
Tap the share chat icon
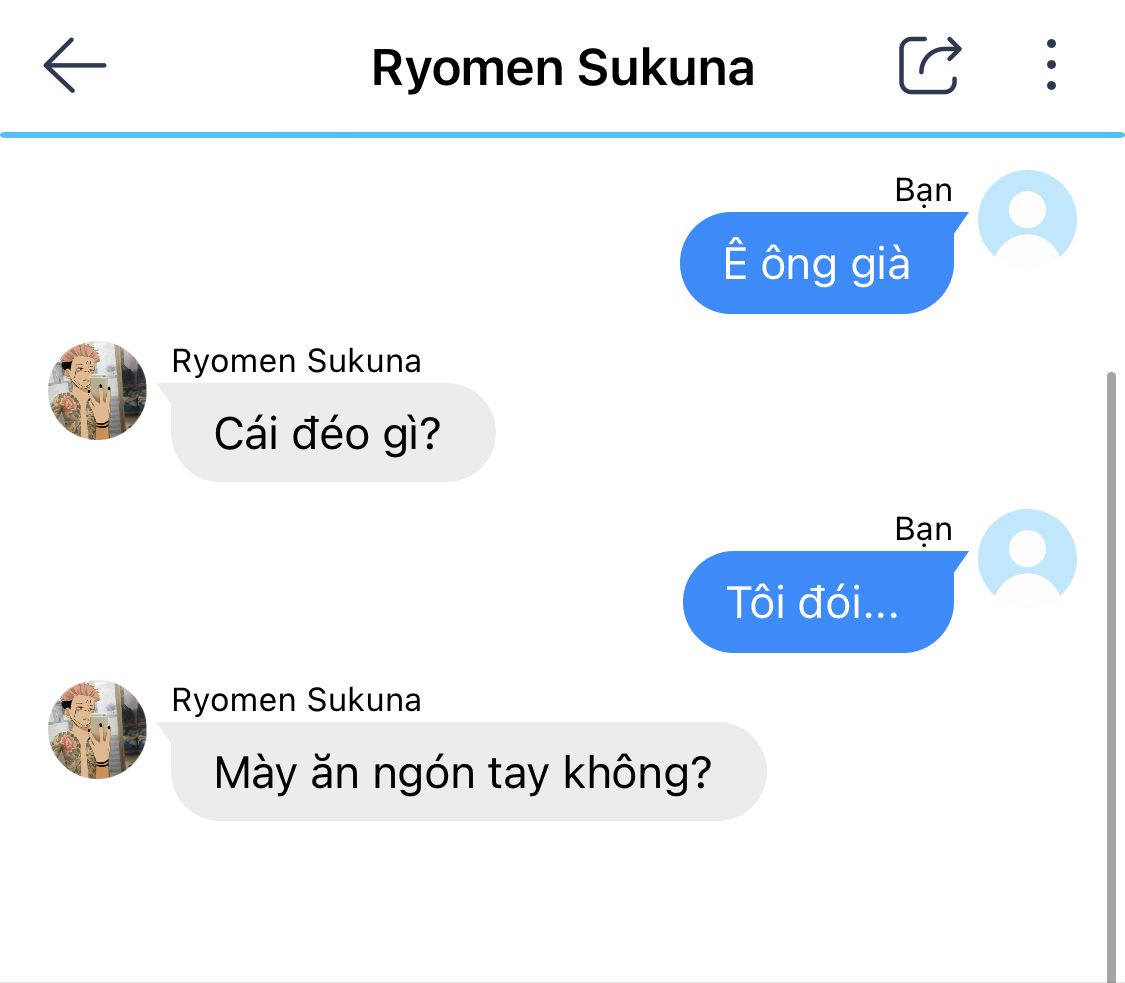930,65
